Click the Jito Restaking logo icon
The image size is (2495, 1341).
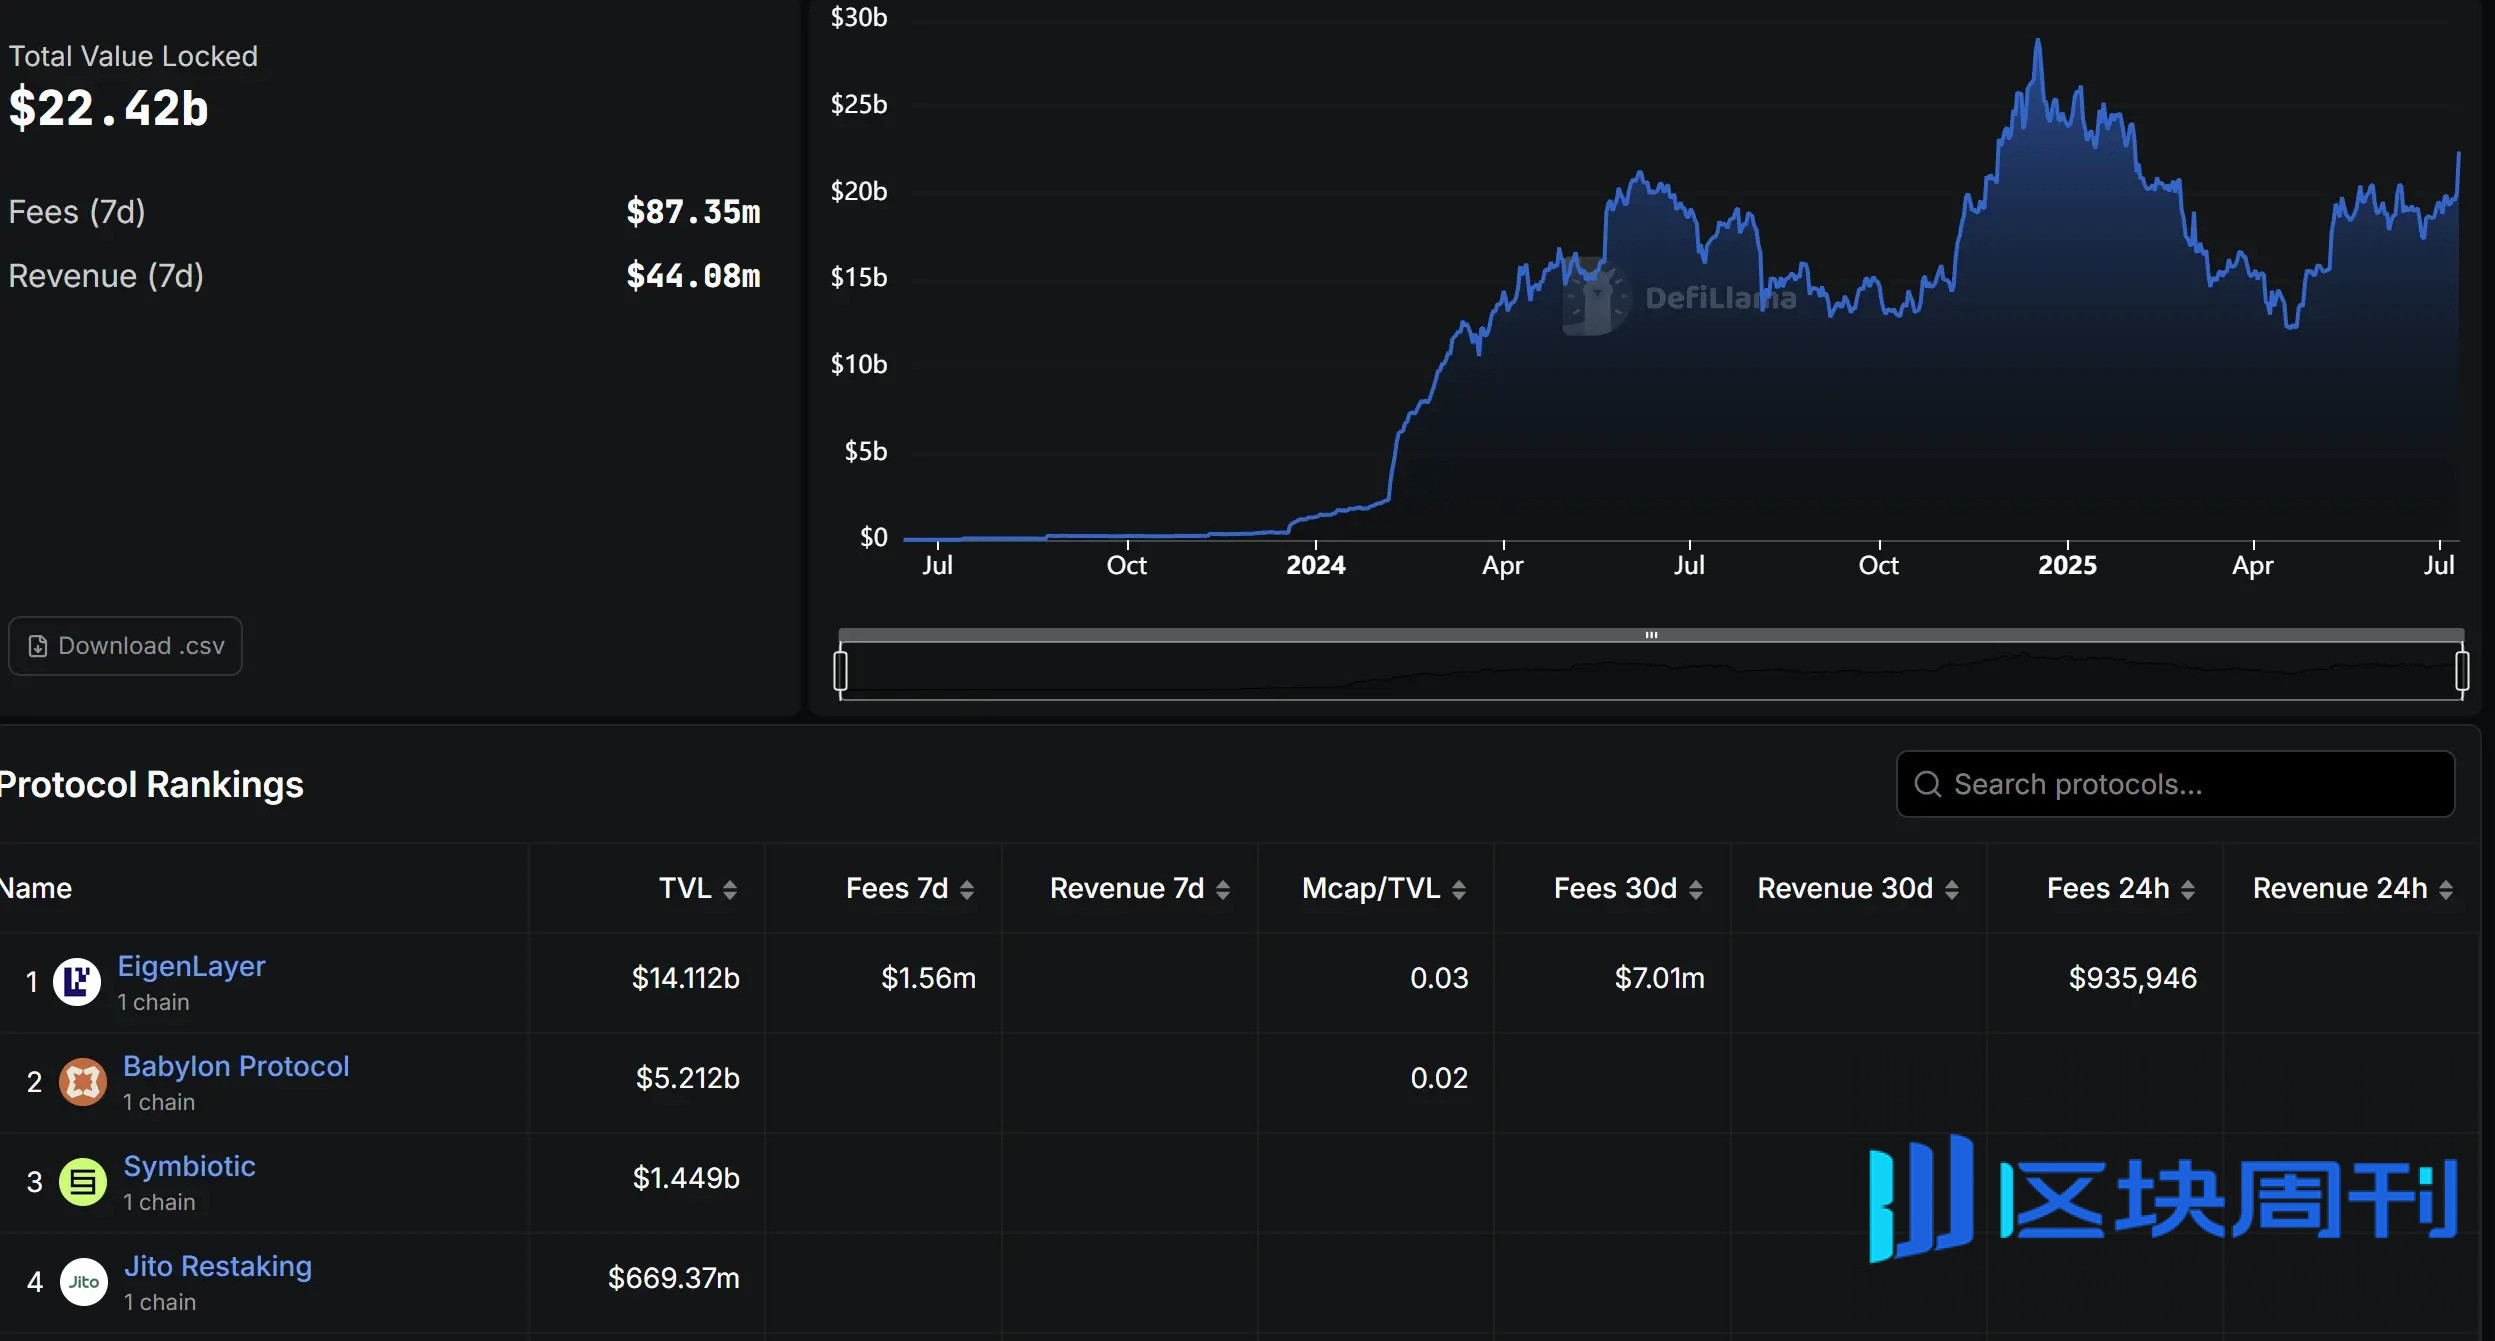(84, 1282)
